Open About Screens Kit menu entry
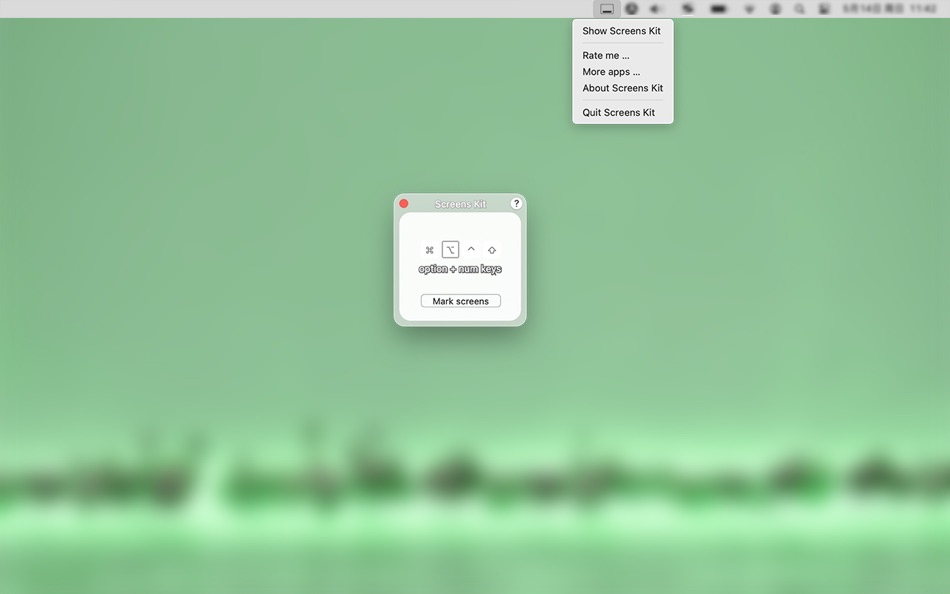Screen dimensions: 950x594 pos(622,88)
